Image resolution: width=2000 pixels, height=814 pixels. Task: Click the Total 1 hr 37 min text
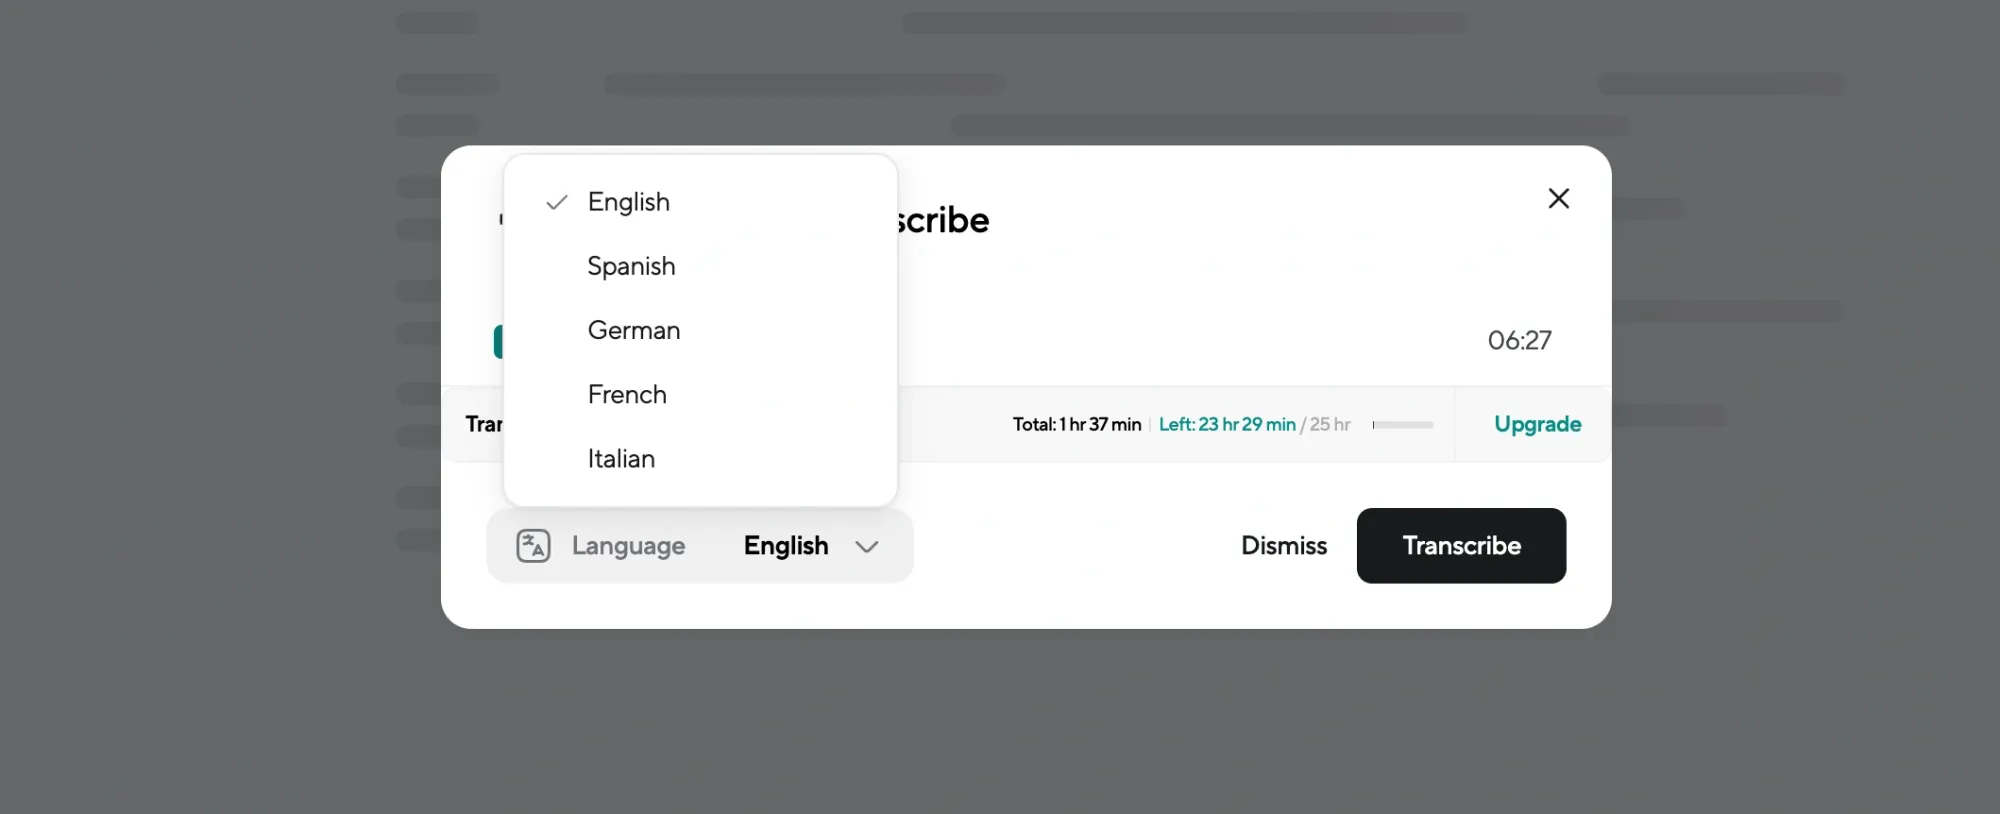click(x=1076, y=424)
